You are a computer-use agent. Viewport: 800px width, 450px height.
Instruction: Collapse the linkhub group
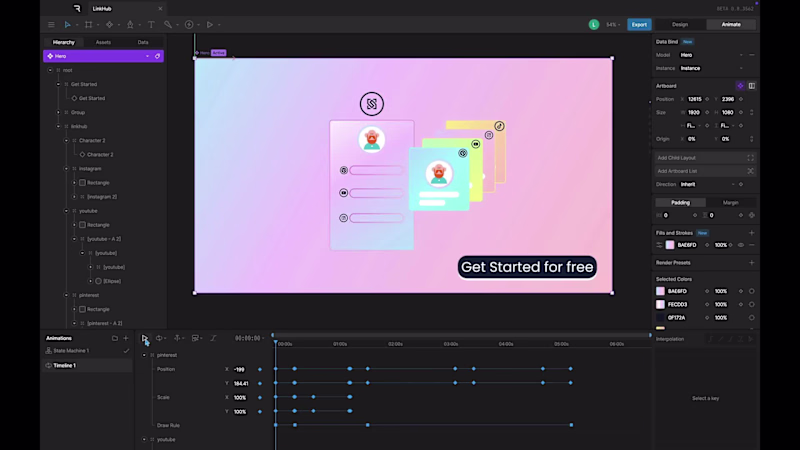tap(58, 127)
